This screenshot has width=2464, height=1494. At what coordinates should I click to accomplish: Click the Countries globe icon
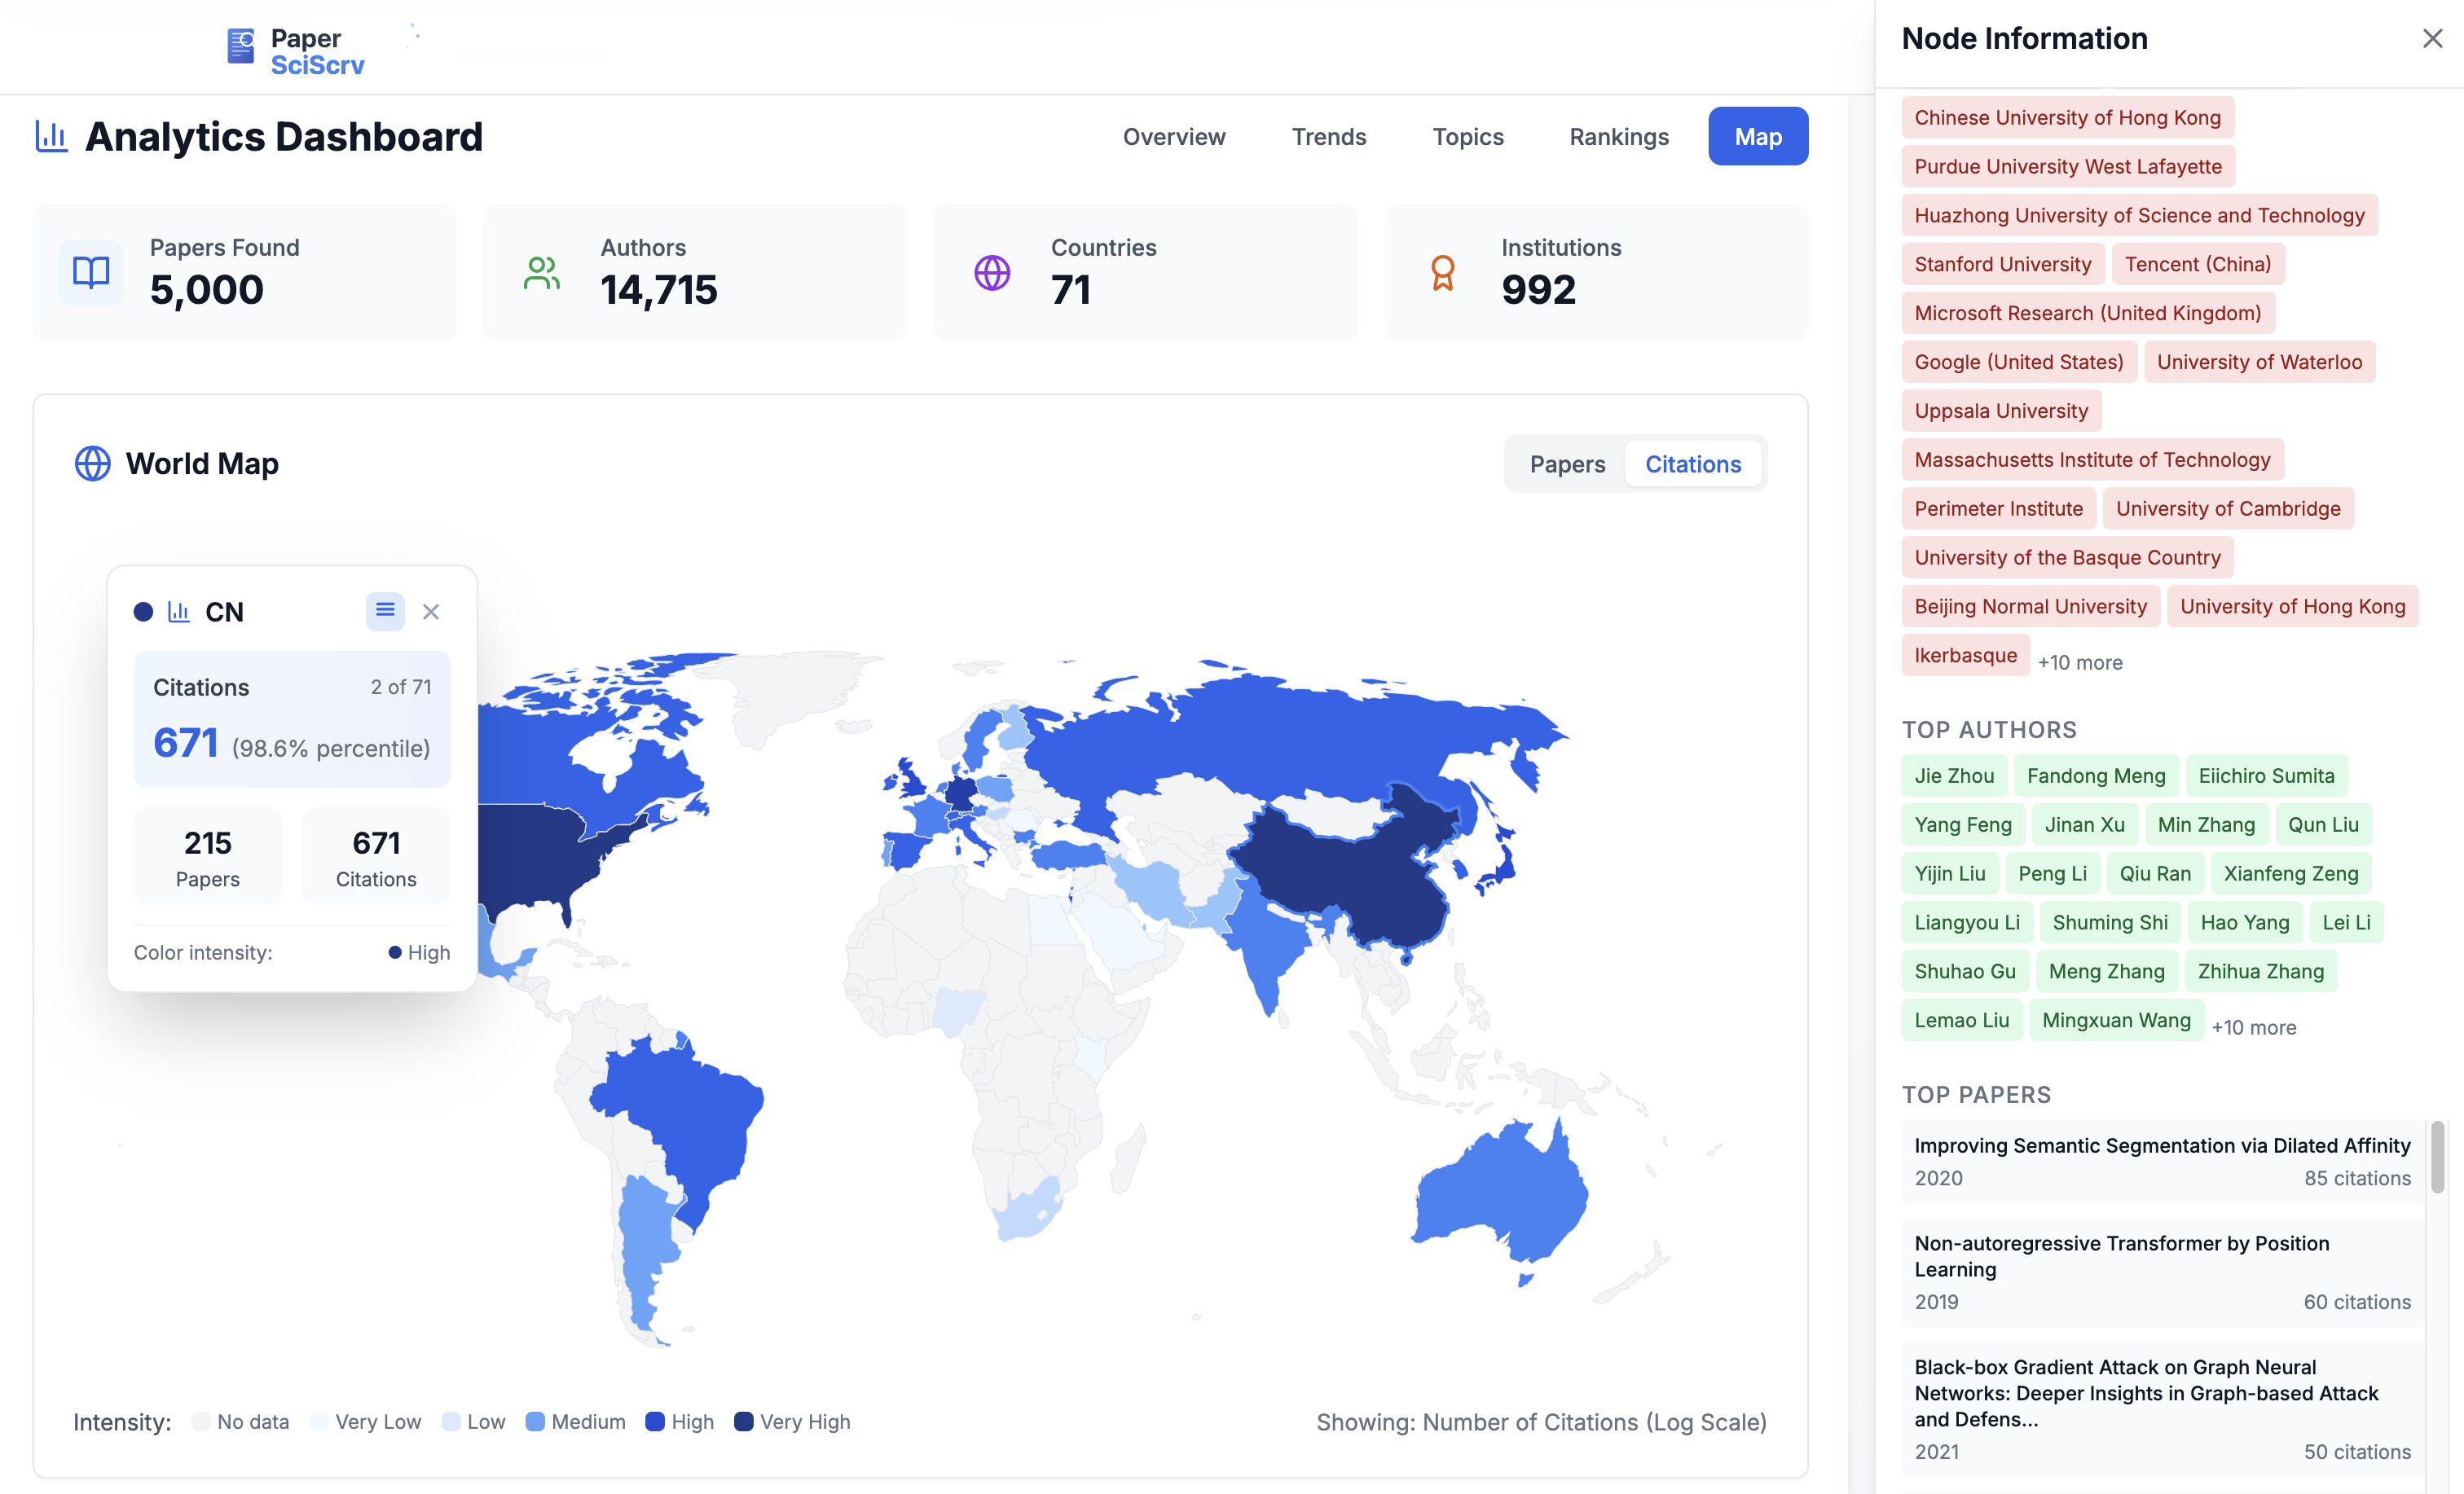pos(992,272)
